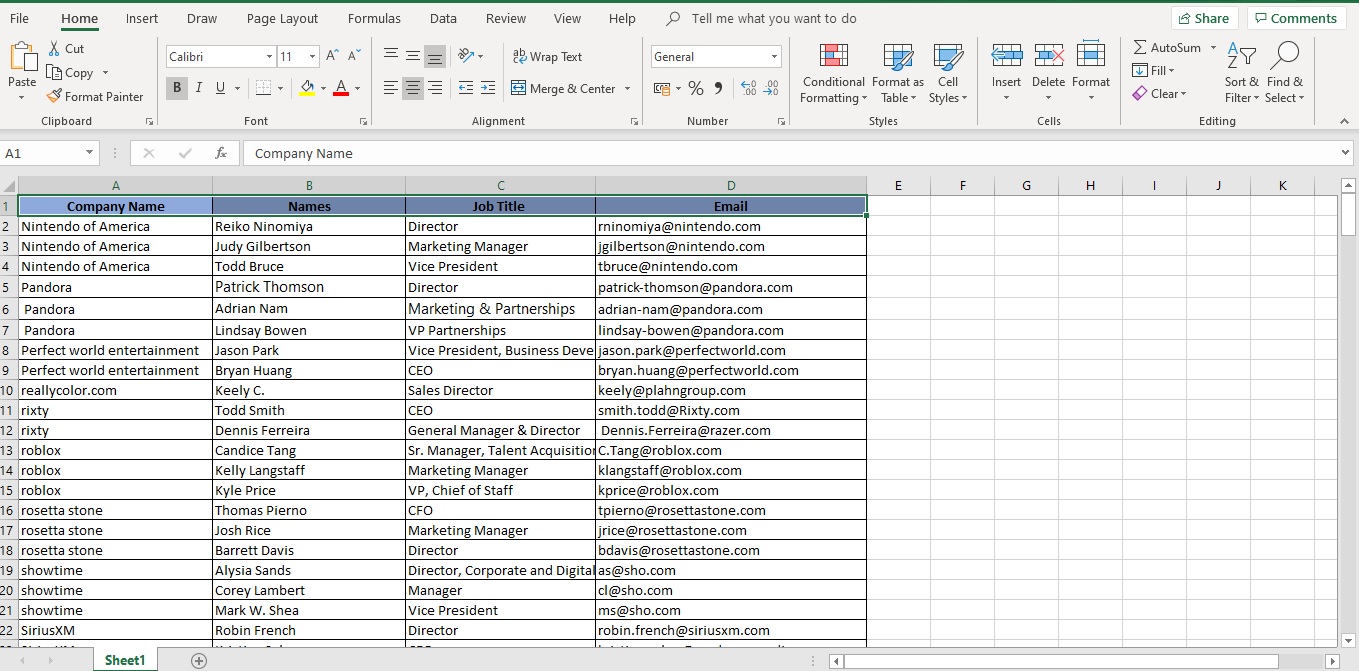The height and width of the screenshot is (671, 1359).
Task: Switch to the Formulas ribbon tab
Action: [374, 18]
